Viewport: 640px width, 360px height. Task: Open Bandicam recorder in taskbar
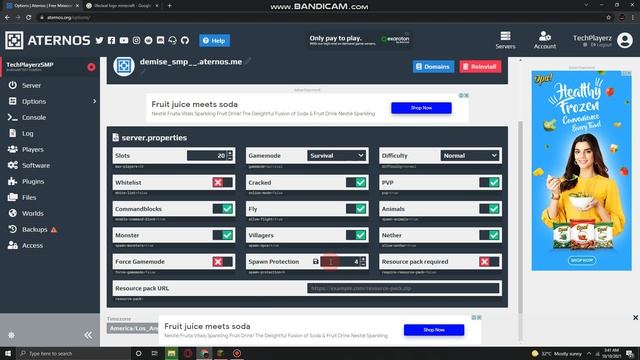pyautogui.click(x=237, y=353)
